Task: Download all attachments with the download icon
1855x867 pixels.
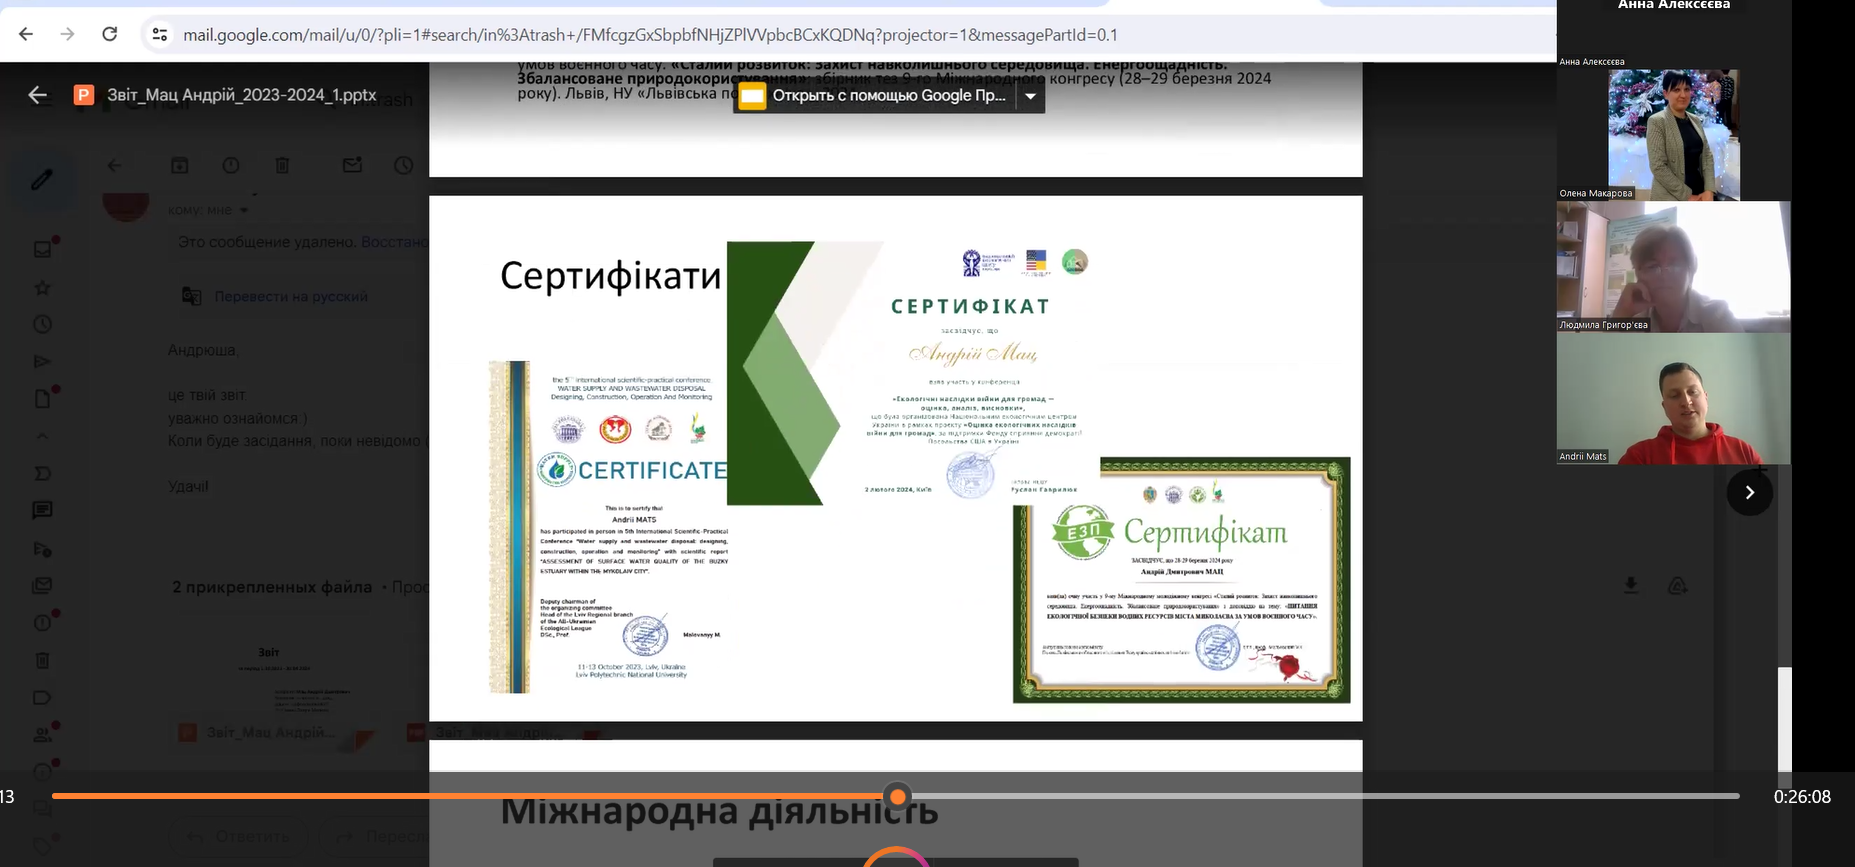Action: pos(1631,586)
